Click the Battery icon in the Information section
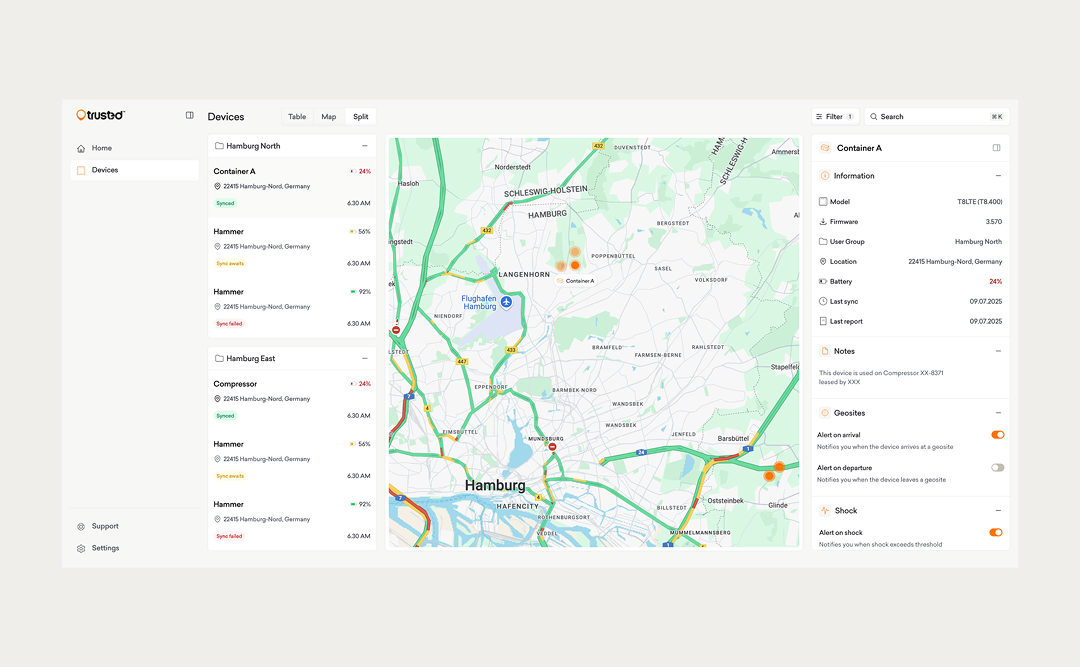 point(822,281)
